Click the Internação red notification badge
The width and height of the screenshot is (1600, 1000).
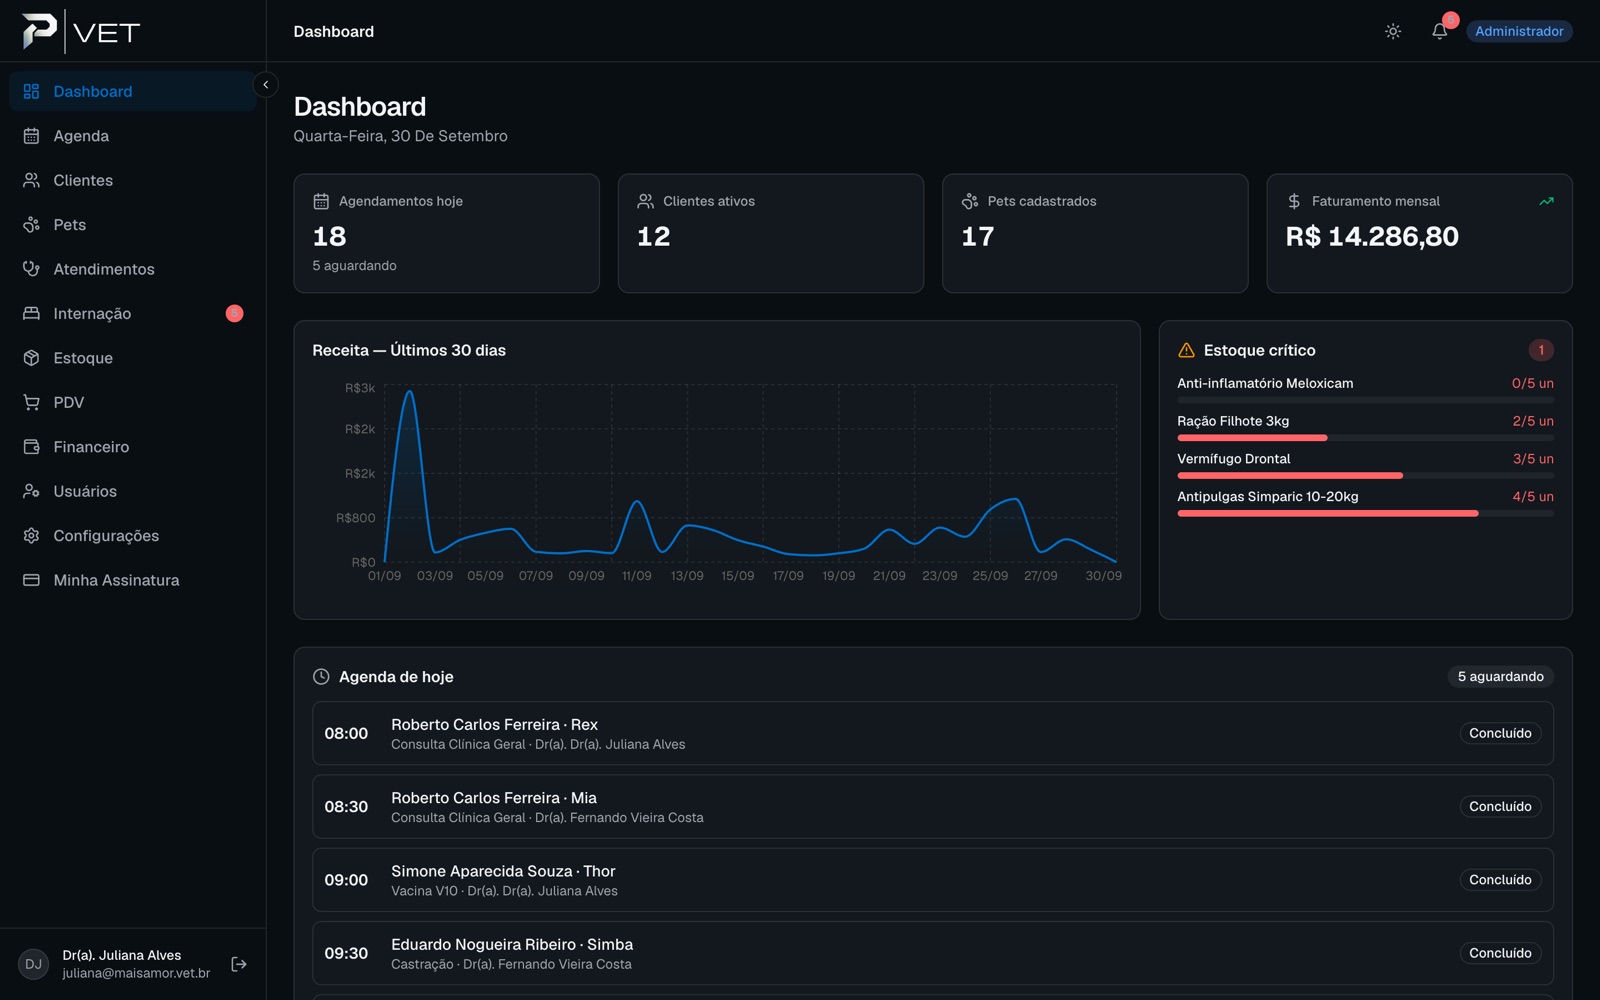coord(234,314)
